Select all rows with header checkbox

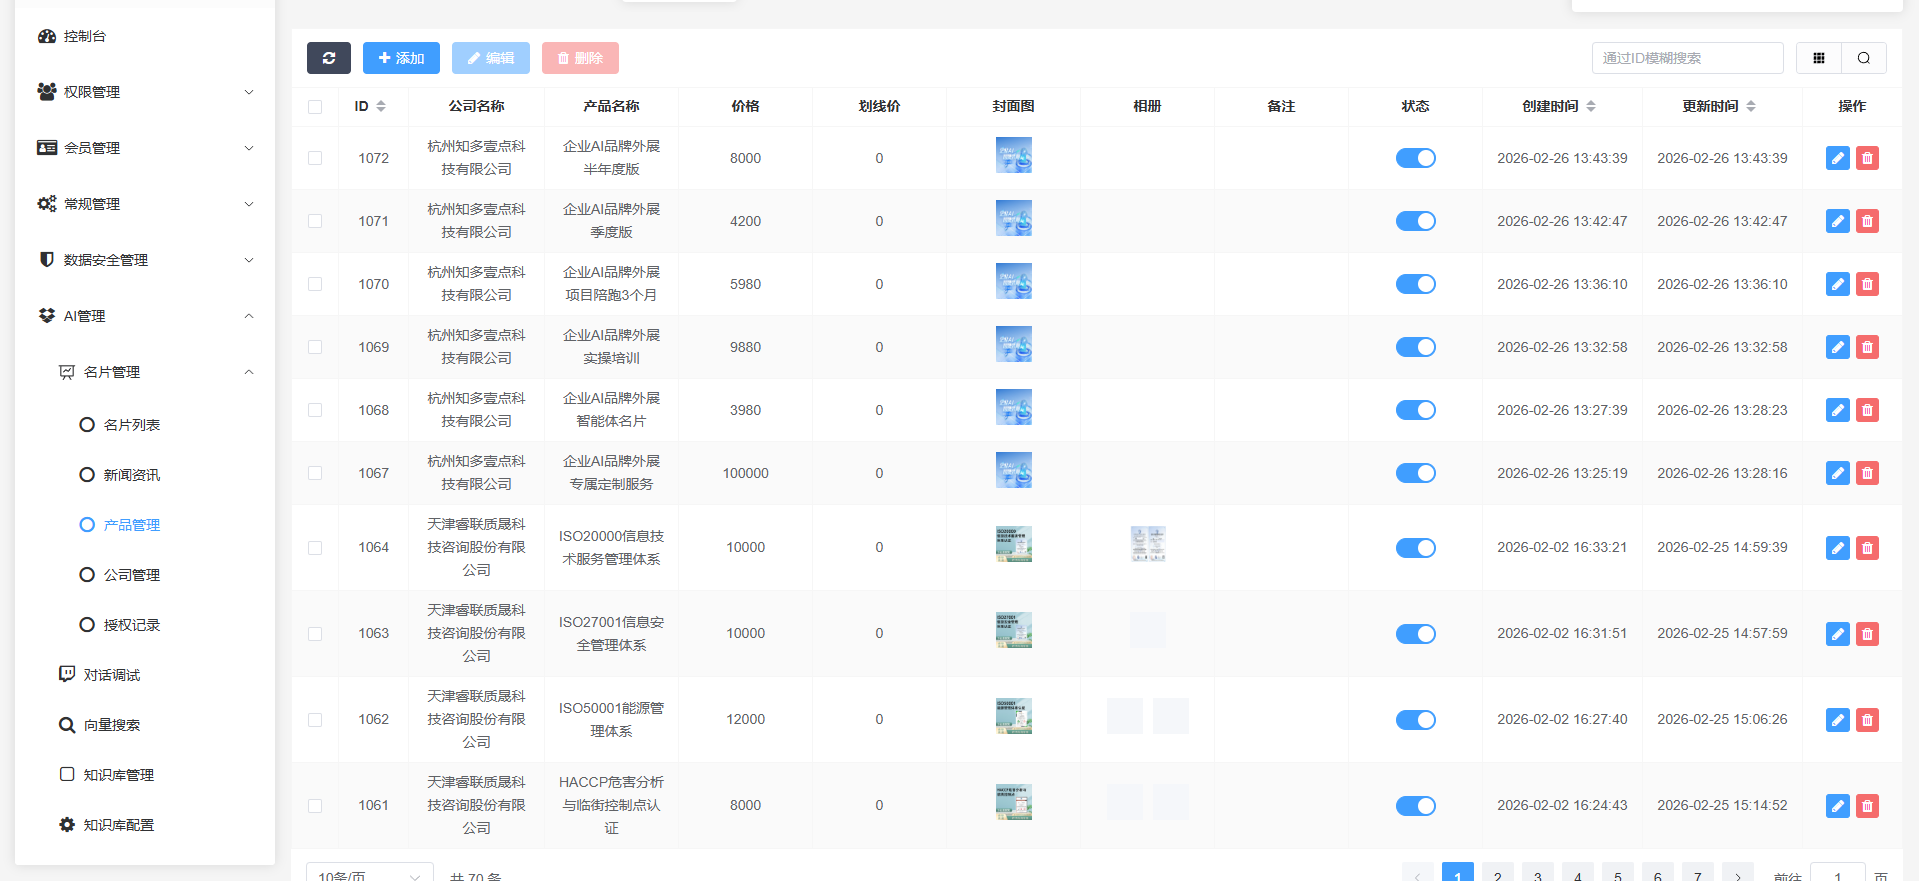coord(315,107)
